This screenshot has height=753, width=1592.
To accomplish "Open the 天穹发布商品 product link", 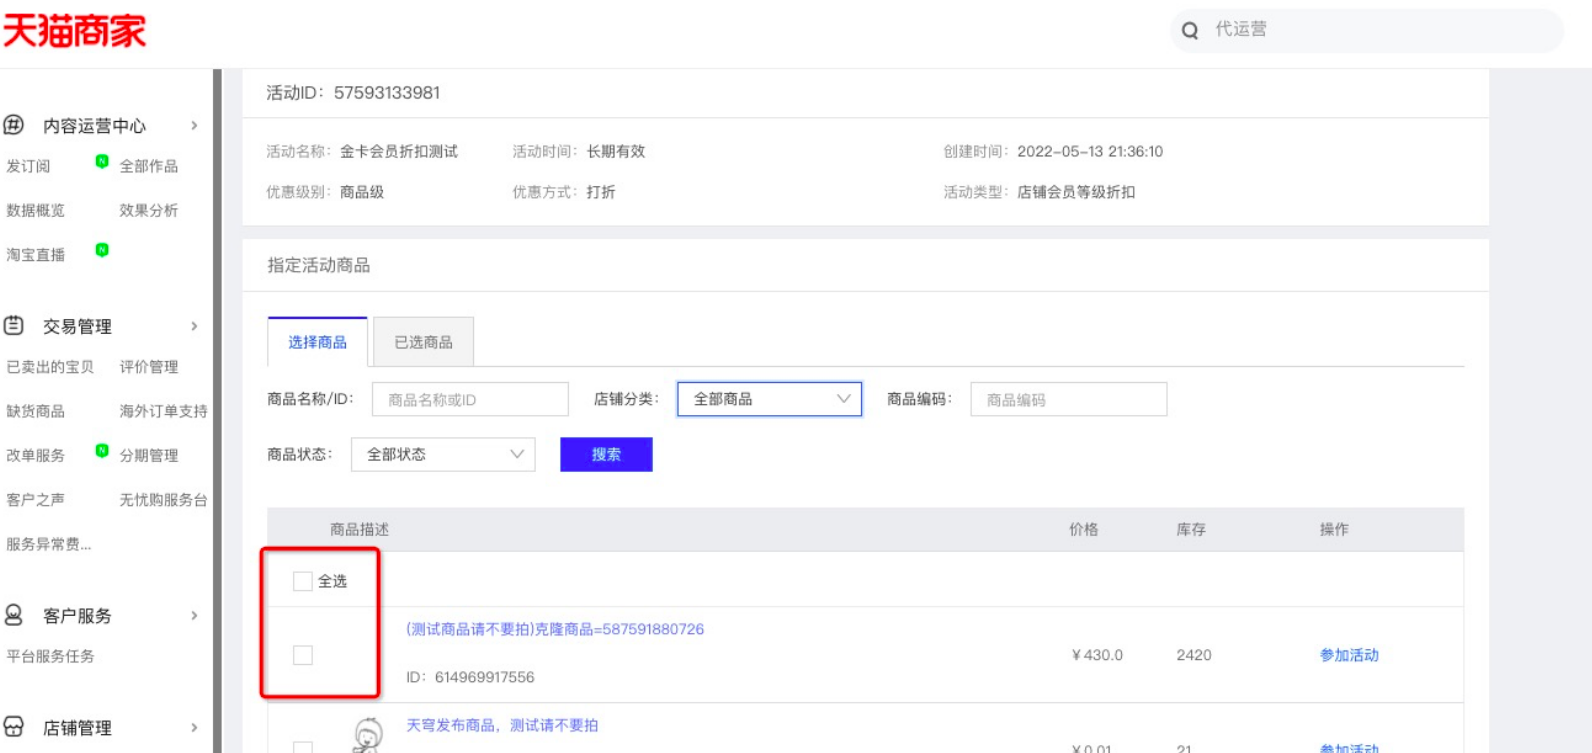I will click(x=502, y=725).
